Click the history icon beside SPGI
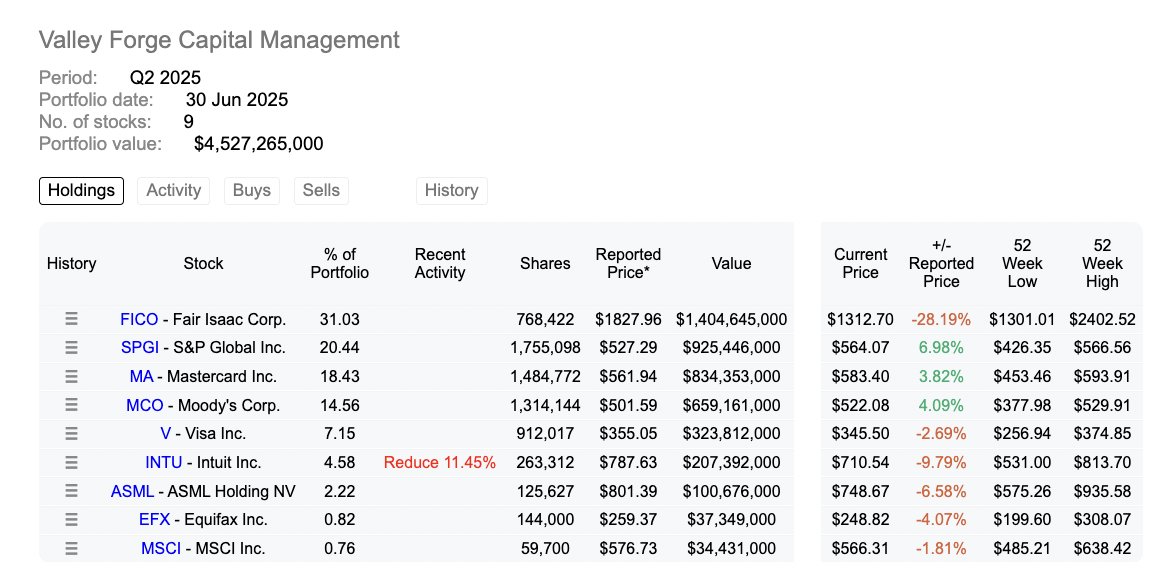The width and height of the screenshot is (1160, 572). 71,348
